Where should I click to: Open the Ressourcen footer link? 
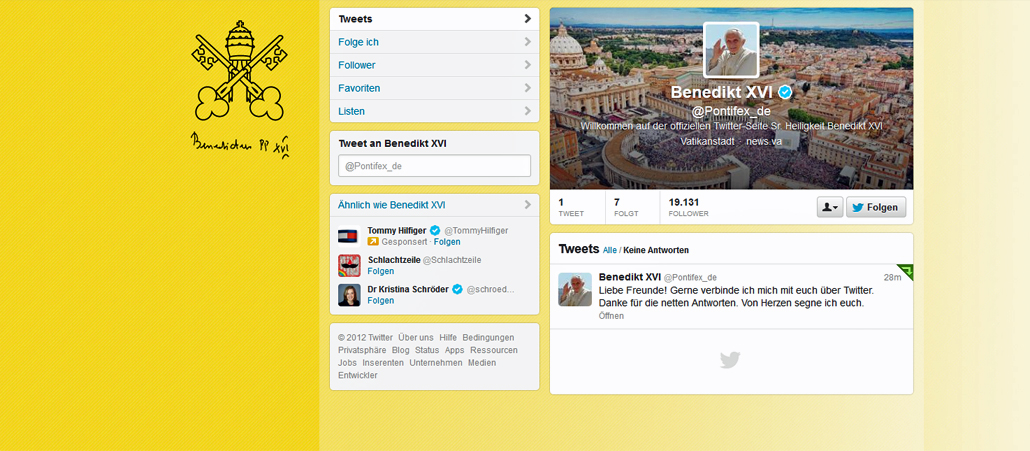click(x=494, y=350)
